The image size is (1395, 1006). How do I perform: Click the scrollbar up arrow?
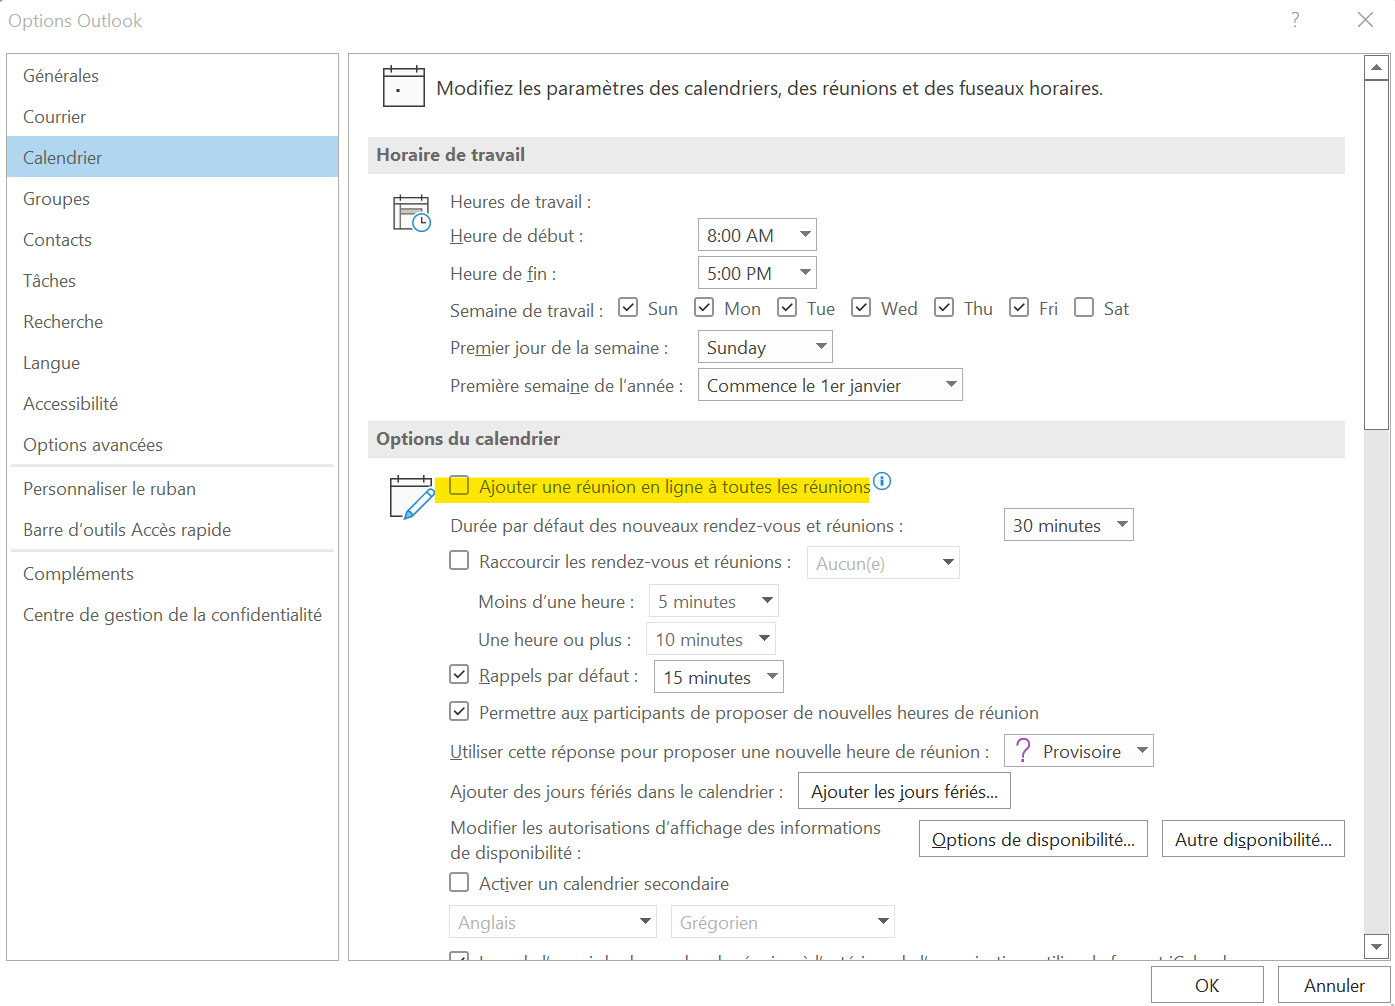1377,68
